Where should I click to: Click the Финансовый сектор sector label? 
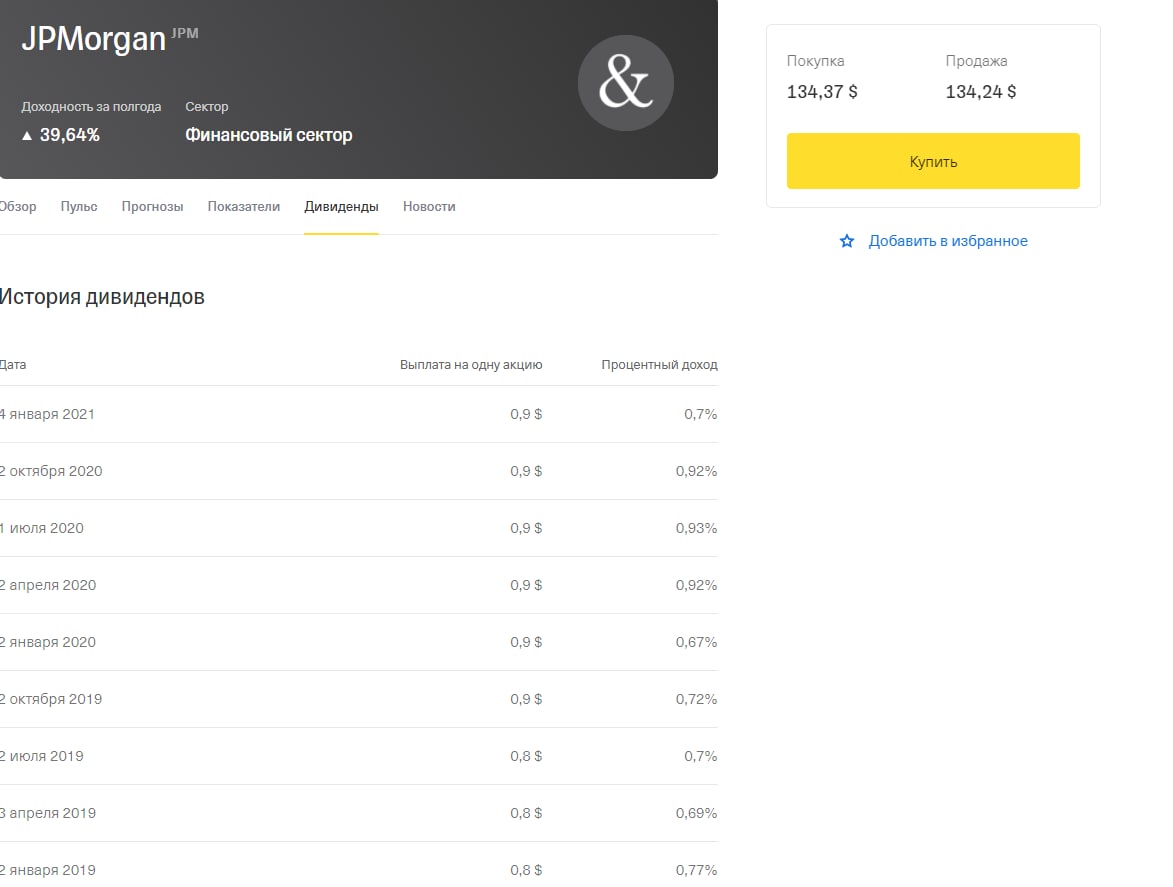(269, 135)
